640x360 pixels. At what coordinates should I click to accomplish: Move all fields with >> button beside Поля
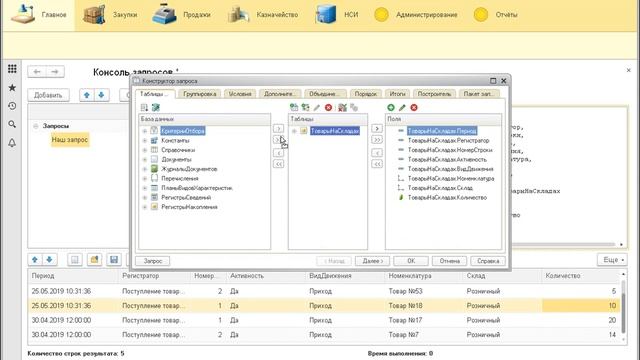click(377, 140)
